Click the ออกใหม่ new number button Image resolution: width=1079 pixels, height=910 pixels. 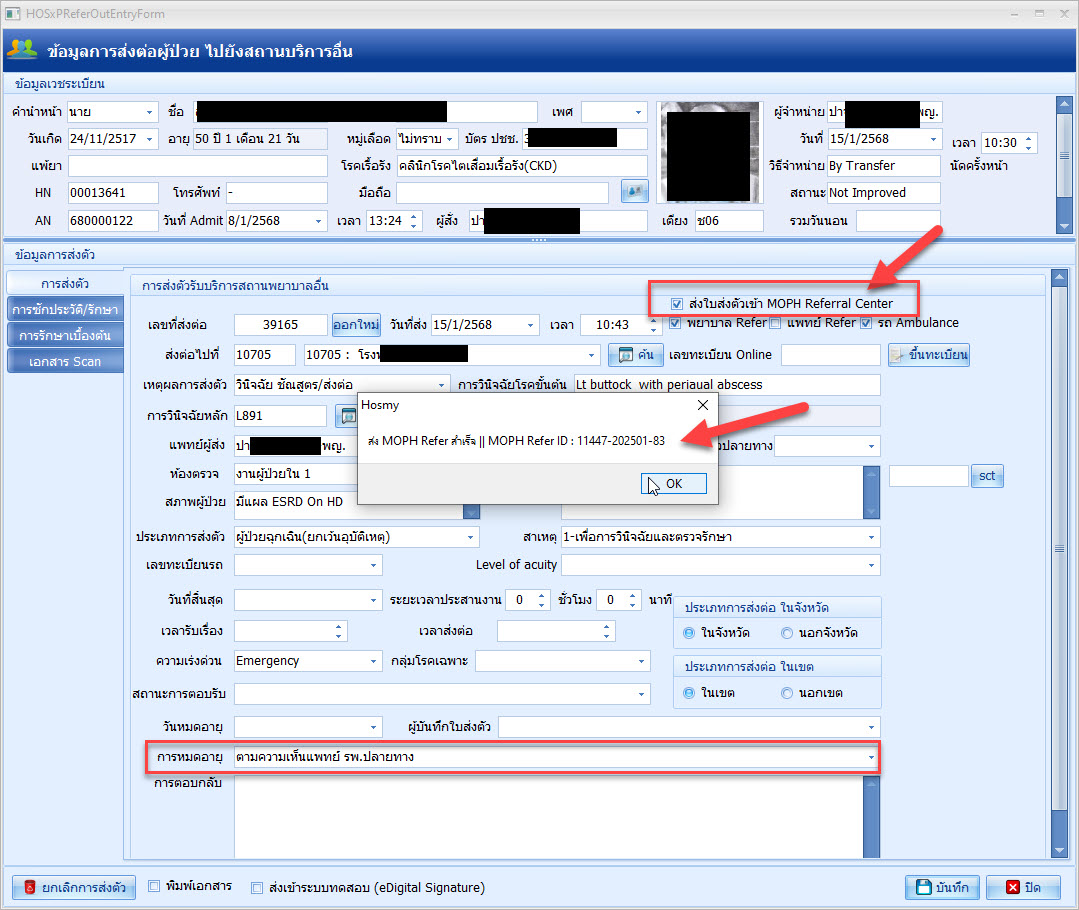click(x=356, y=324)
